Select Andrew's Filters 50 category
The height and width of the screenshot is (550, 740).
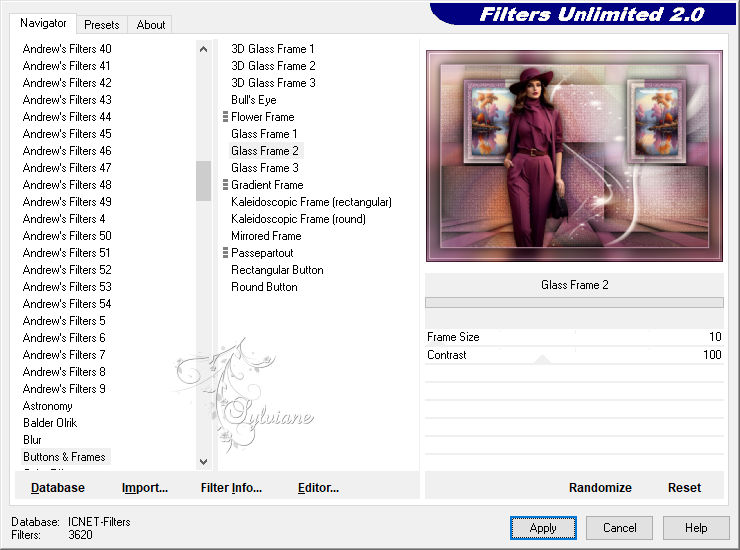67,236
